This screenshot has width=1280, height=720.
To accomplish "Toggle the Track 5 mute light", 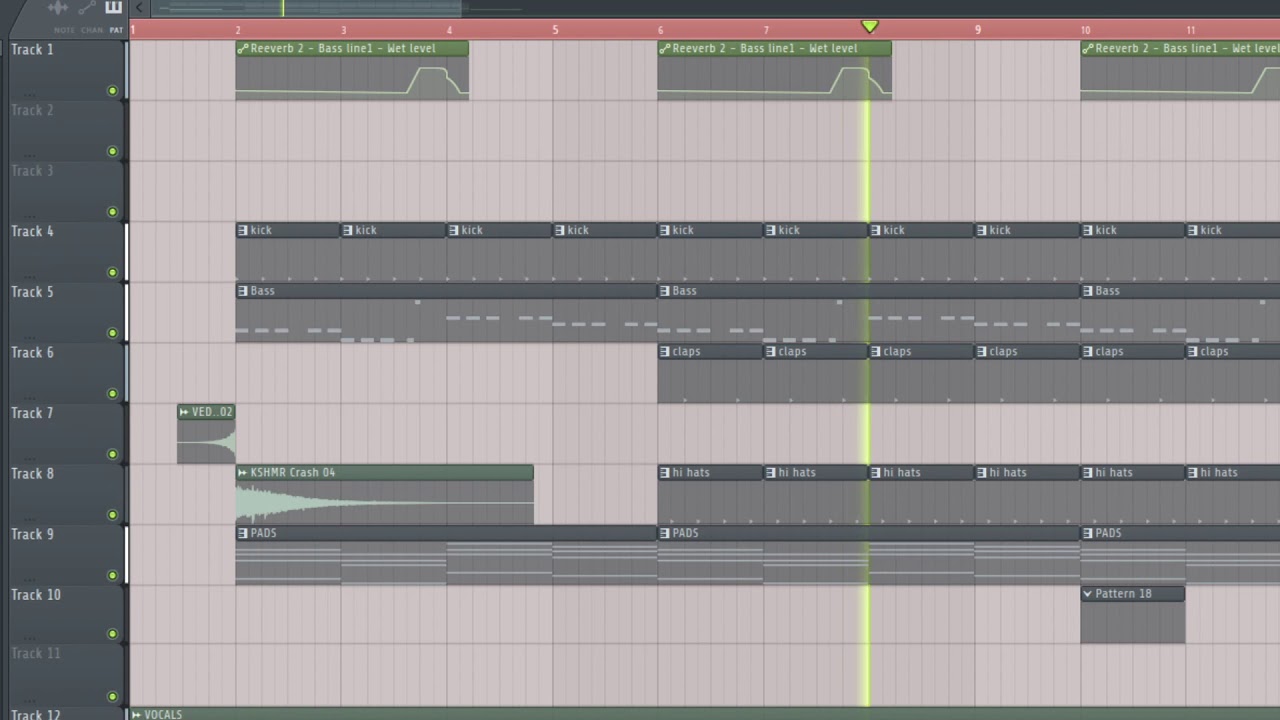I will (x=112, y=333).
